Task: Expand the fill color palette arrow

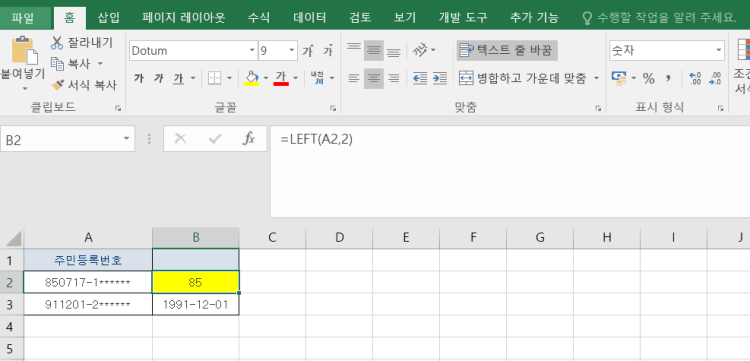Action: click(265, 78)
